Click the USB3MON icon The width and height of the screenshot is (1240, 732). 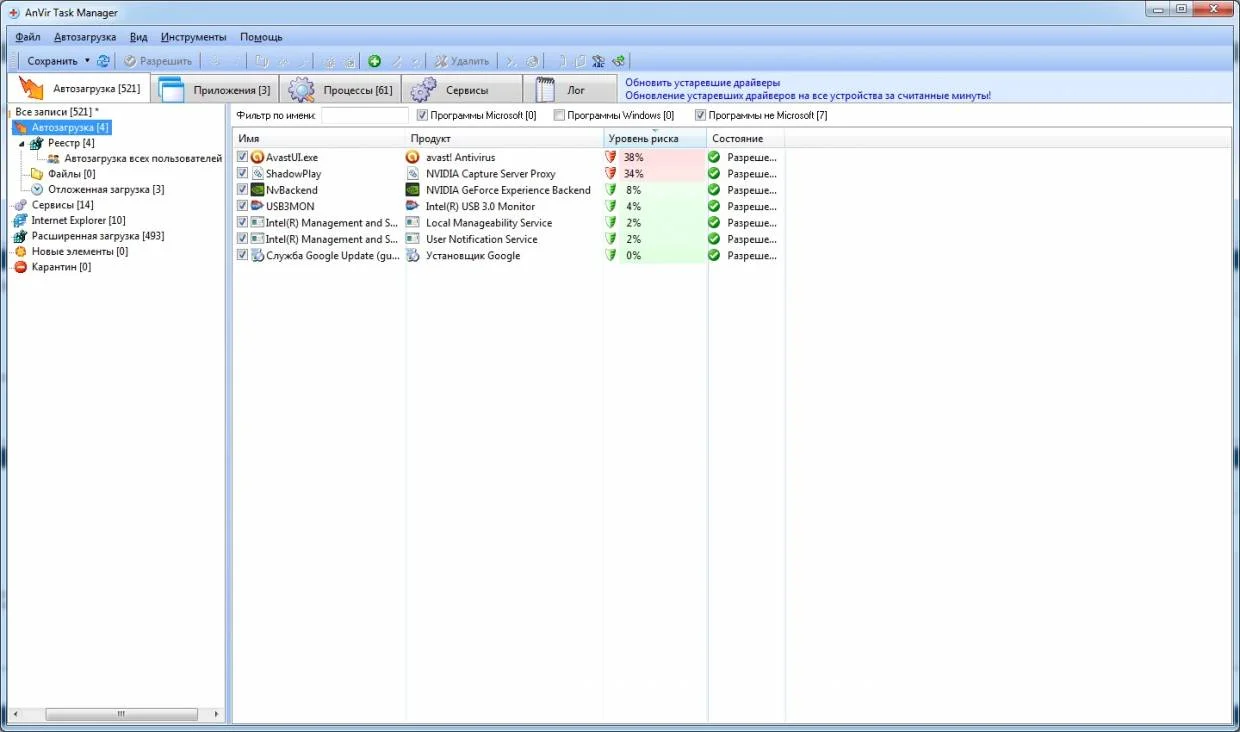tap(257, 206)
